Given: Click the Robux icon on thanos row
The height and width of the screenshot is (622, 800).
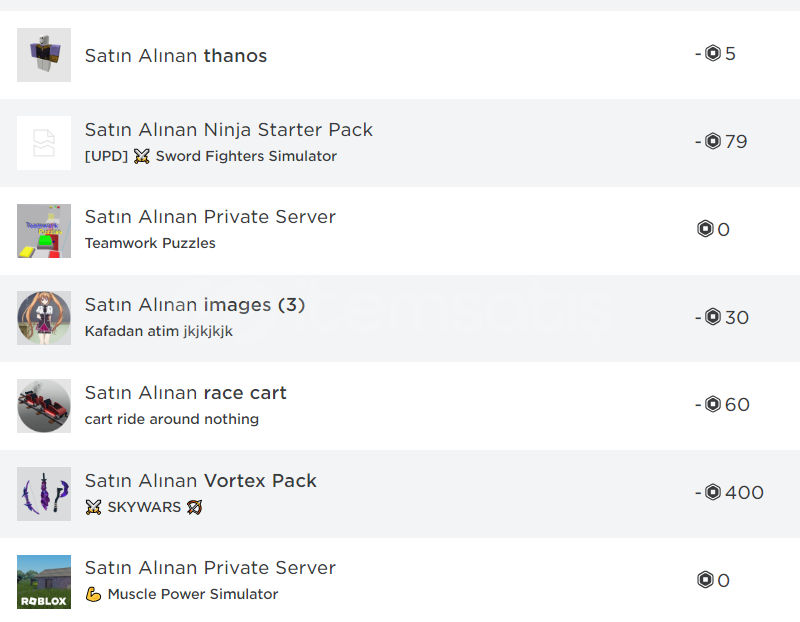Looking at the screenshot, I should point(713,53).
